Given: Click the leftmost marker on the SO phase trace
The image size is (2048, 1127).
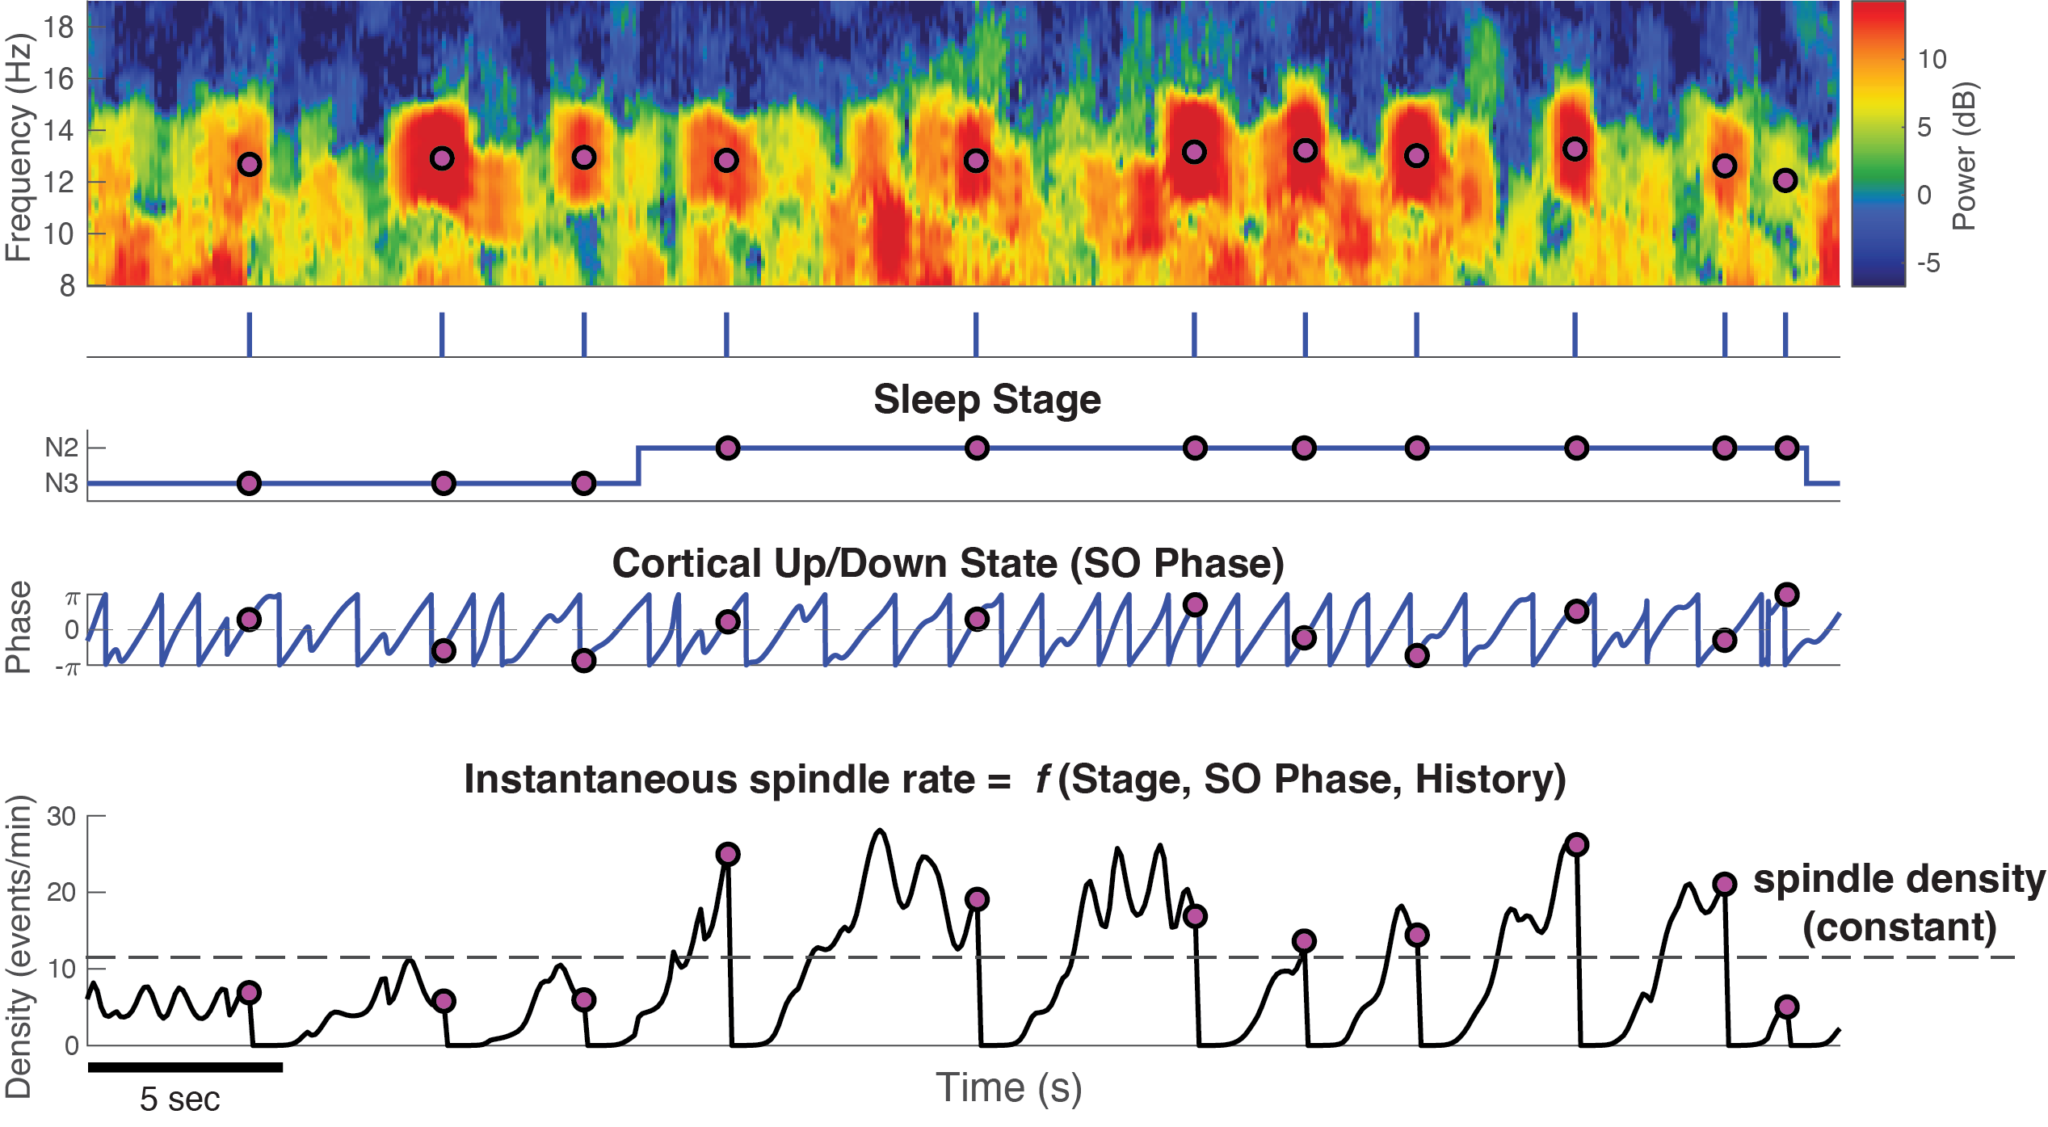Looking at the screenshot, I should click(x=249, y=620).
